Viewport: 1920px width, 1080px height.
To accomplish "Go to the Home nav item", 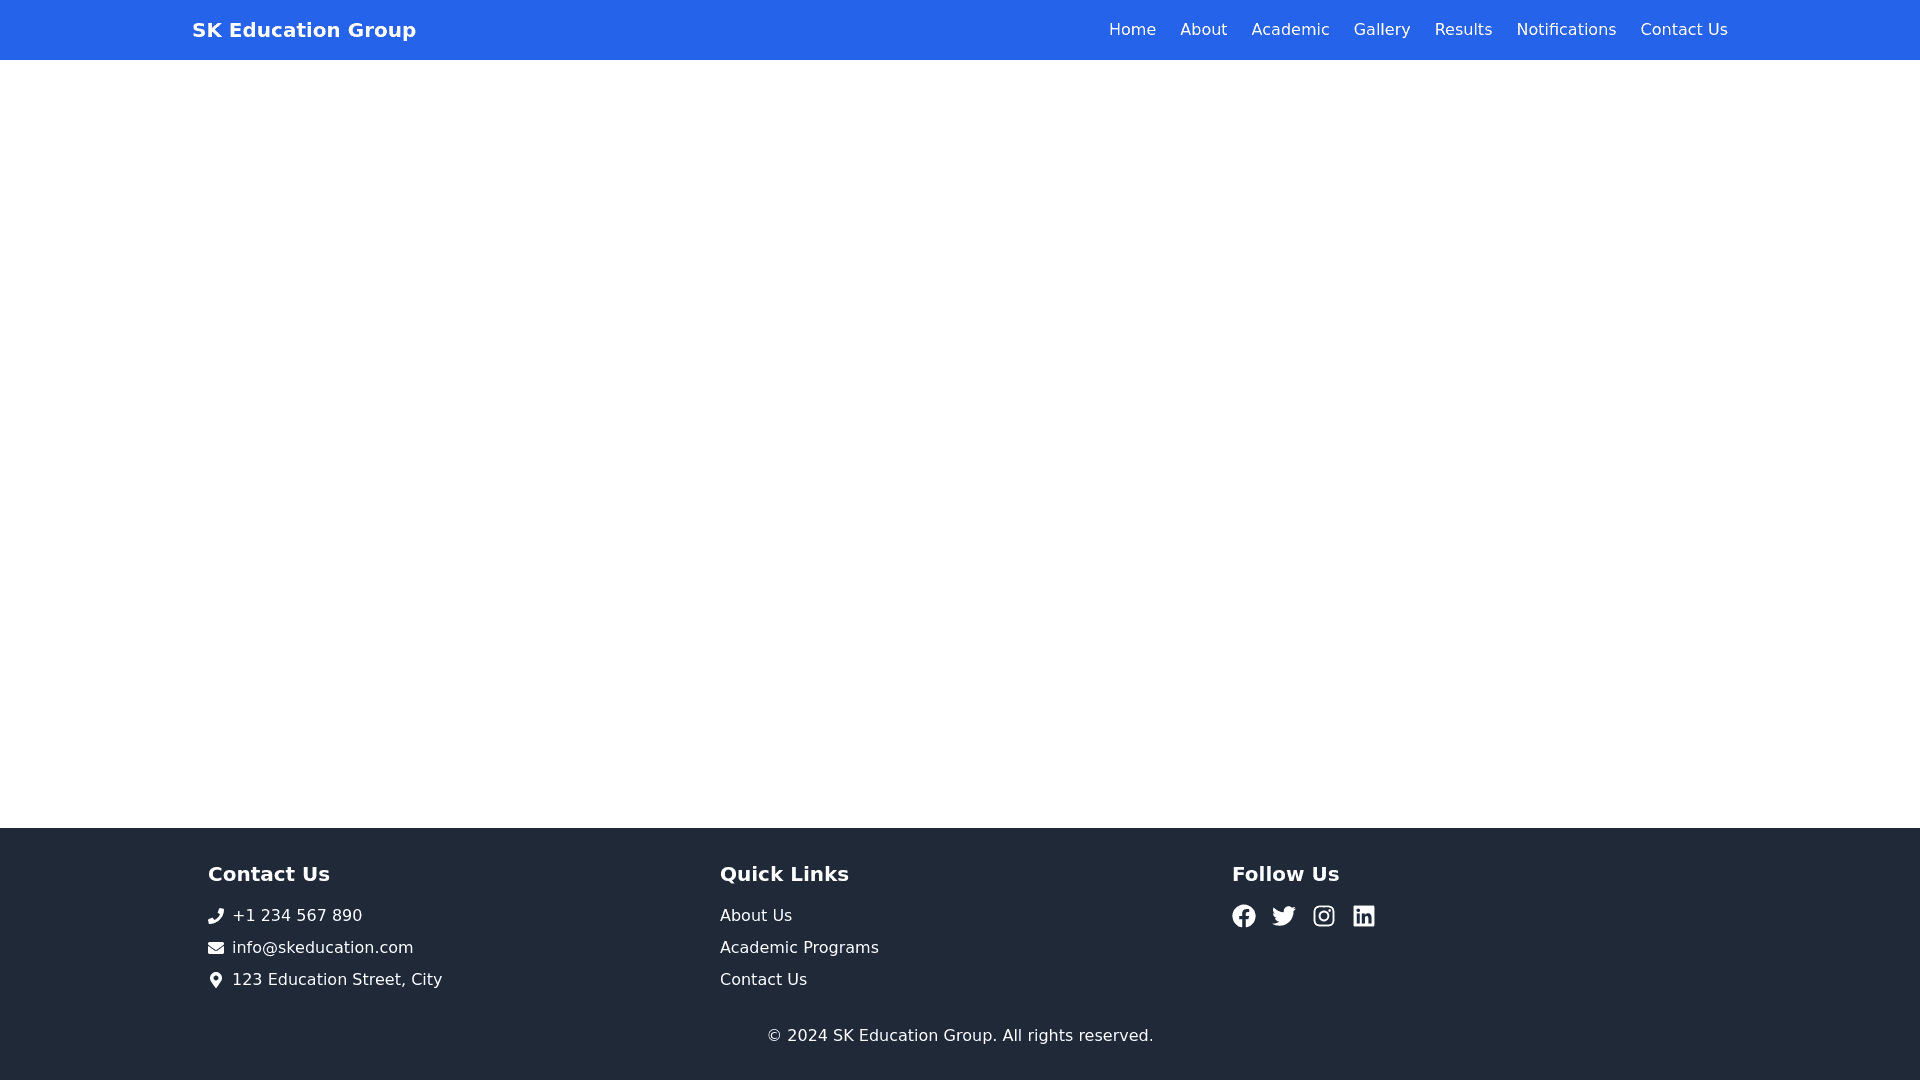I will [x=1132, y=30].
